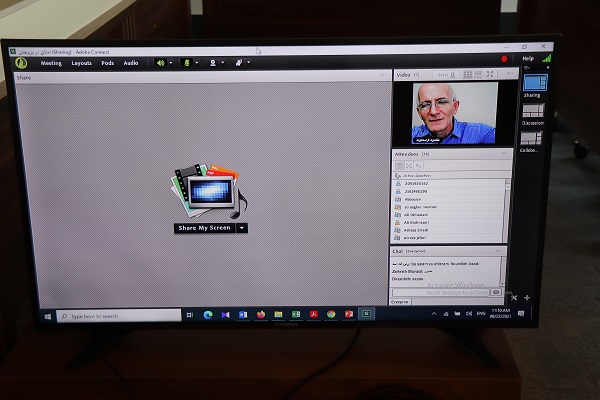Screen dimensions: 600x400
Task: Click the raise hand status icon
Action: pos(238,62)
